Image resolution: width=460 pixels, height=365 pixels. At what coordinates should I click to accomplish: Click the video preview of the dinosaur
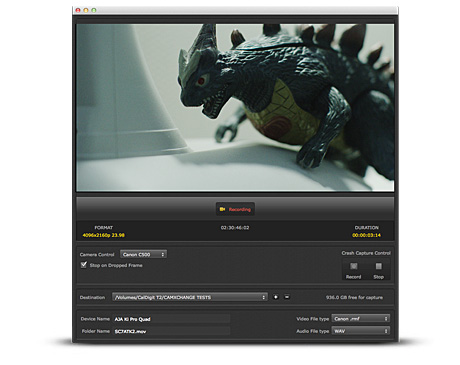235,108
